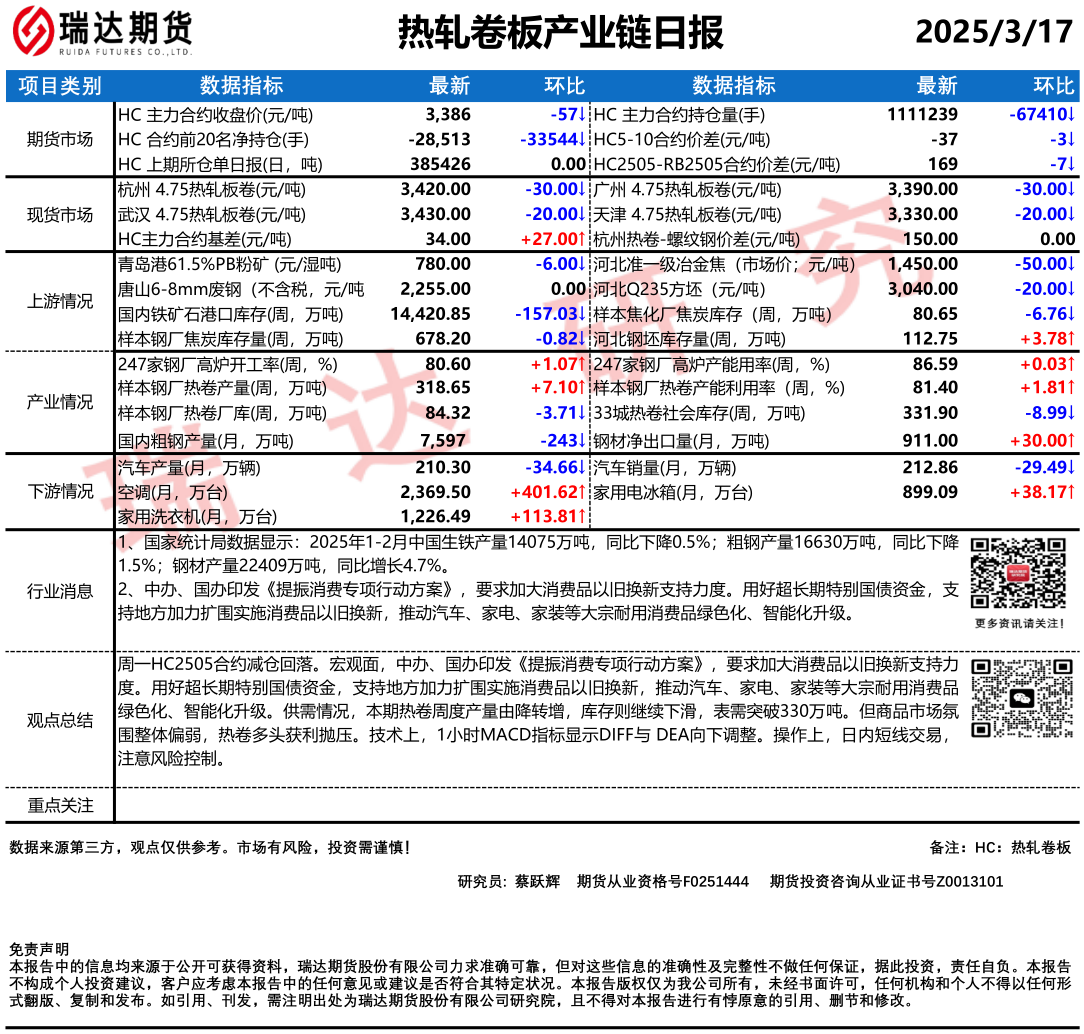This screenshot has width=1084, height=1034.
Task: Click the value 1111239 open interest
Action: (922, 115)
